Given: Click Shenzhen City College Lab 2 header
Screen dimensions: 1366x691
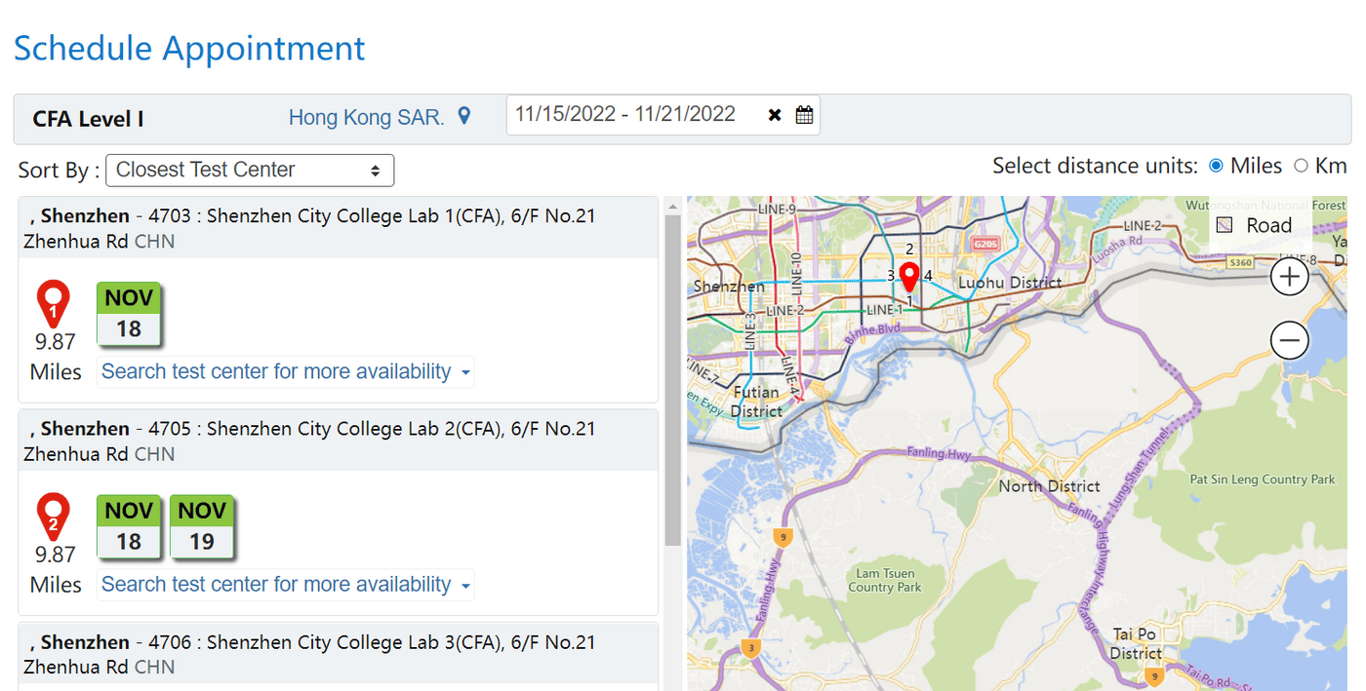Looking at the screenshot, I should pyautogui.click(x=338, y=441).
